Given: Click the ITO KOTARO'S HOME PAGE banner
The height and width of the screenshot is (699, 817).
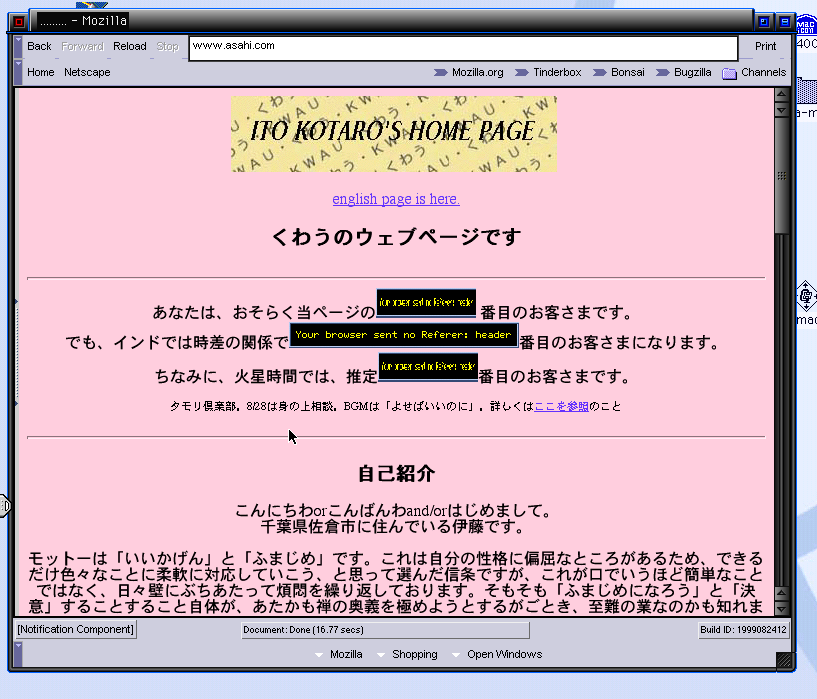Looking at the screenshot, I should pyautogui.click(x=394, y=133).
